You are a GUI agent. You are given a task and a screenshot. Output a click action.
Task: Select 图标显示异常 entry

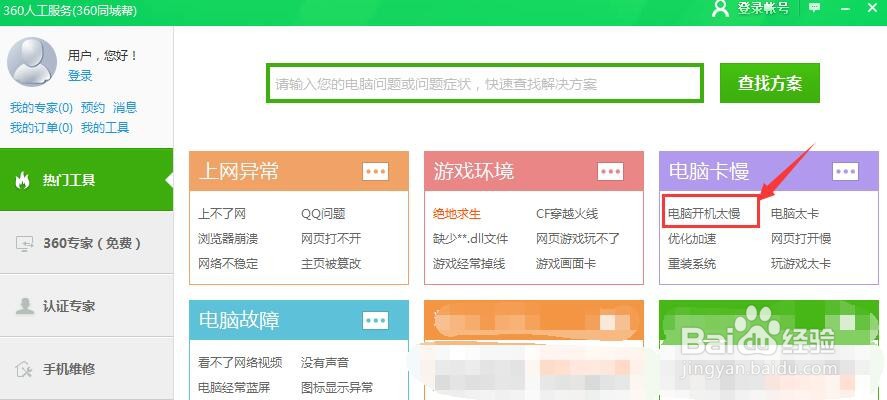tap(337, 388)
